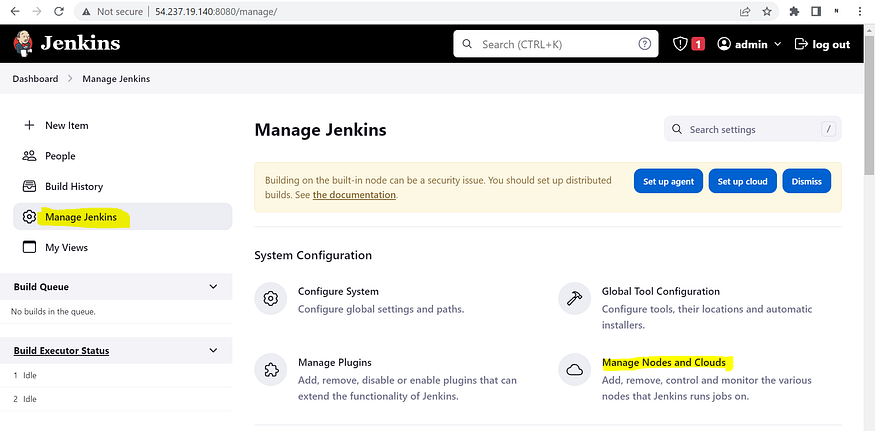875x431 pixels.
Task: Select New Item in the sidebar
Action: [x=122, y=126]
